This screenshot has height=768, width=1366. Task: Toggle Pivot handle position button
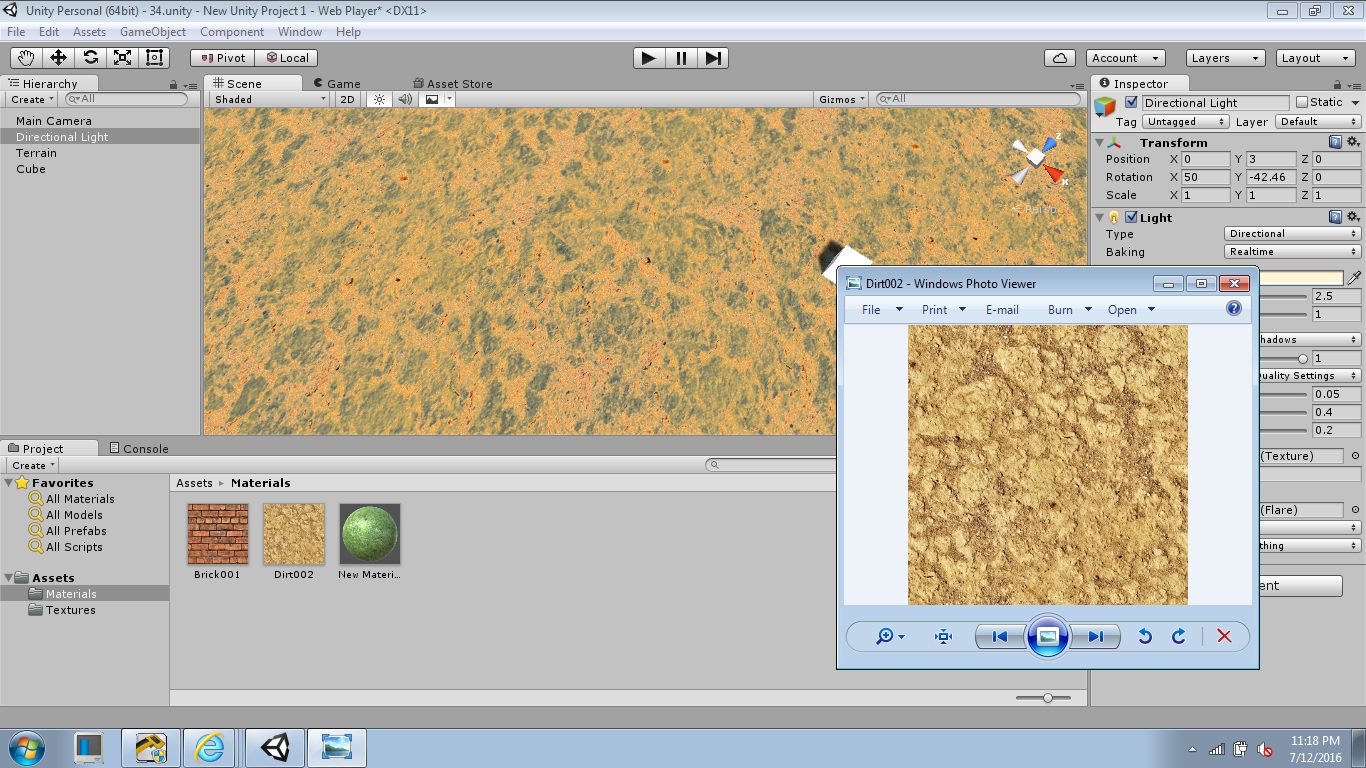[223, 58]
